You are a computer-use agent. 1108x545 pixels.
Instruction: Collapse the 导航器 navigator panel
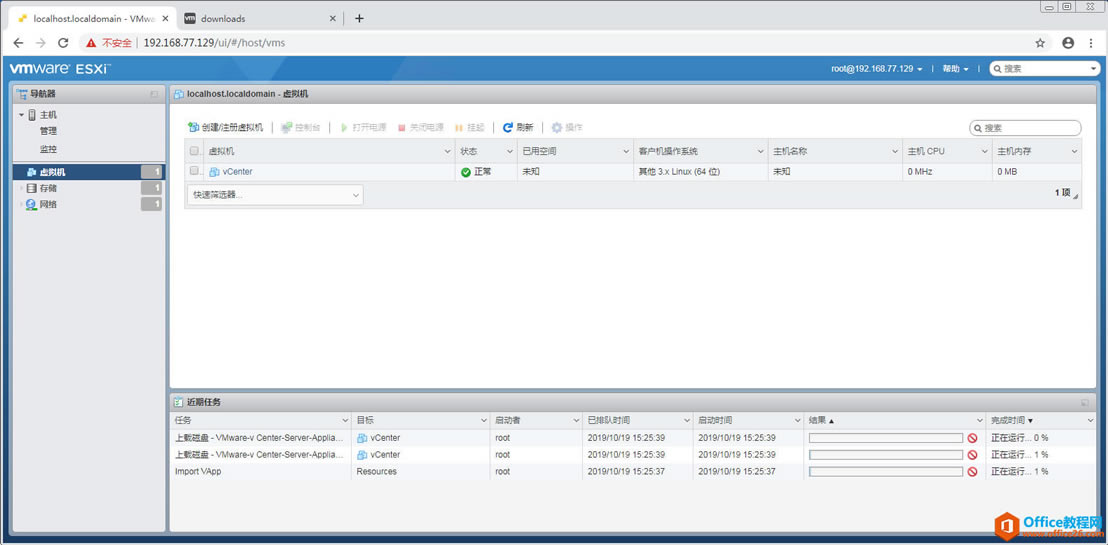point(154,94)
